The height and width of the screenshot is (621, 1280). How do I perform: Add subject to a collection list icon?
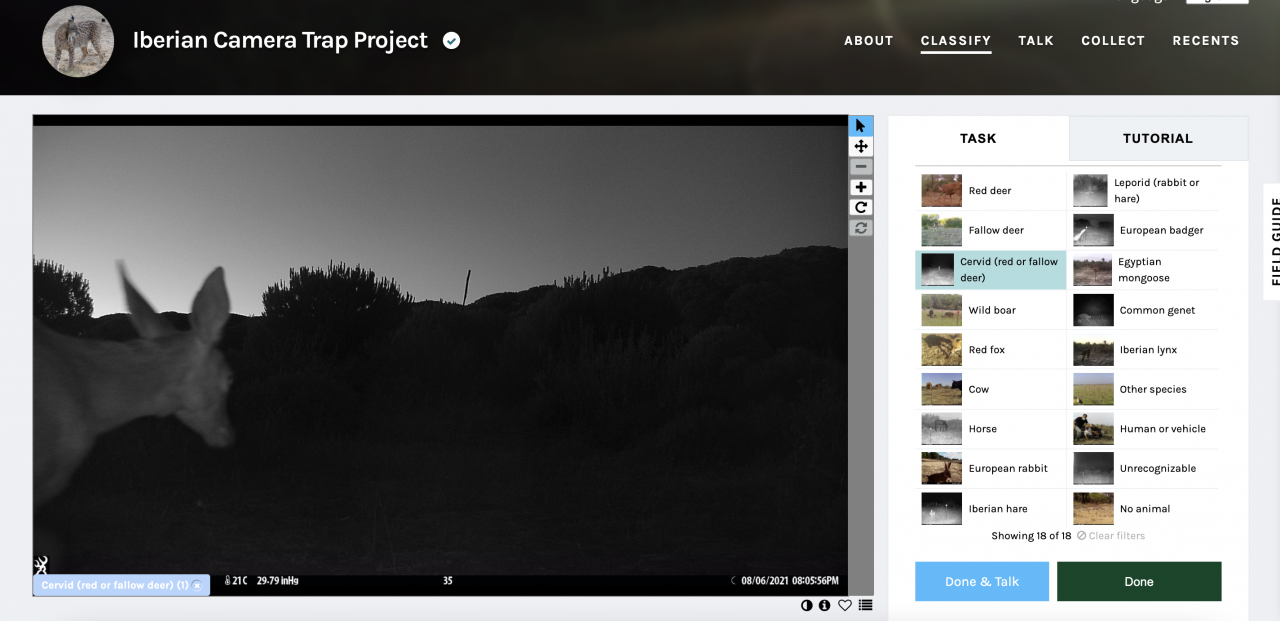[865, 605]
